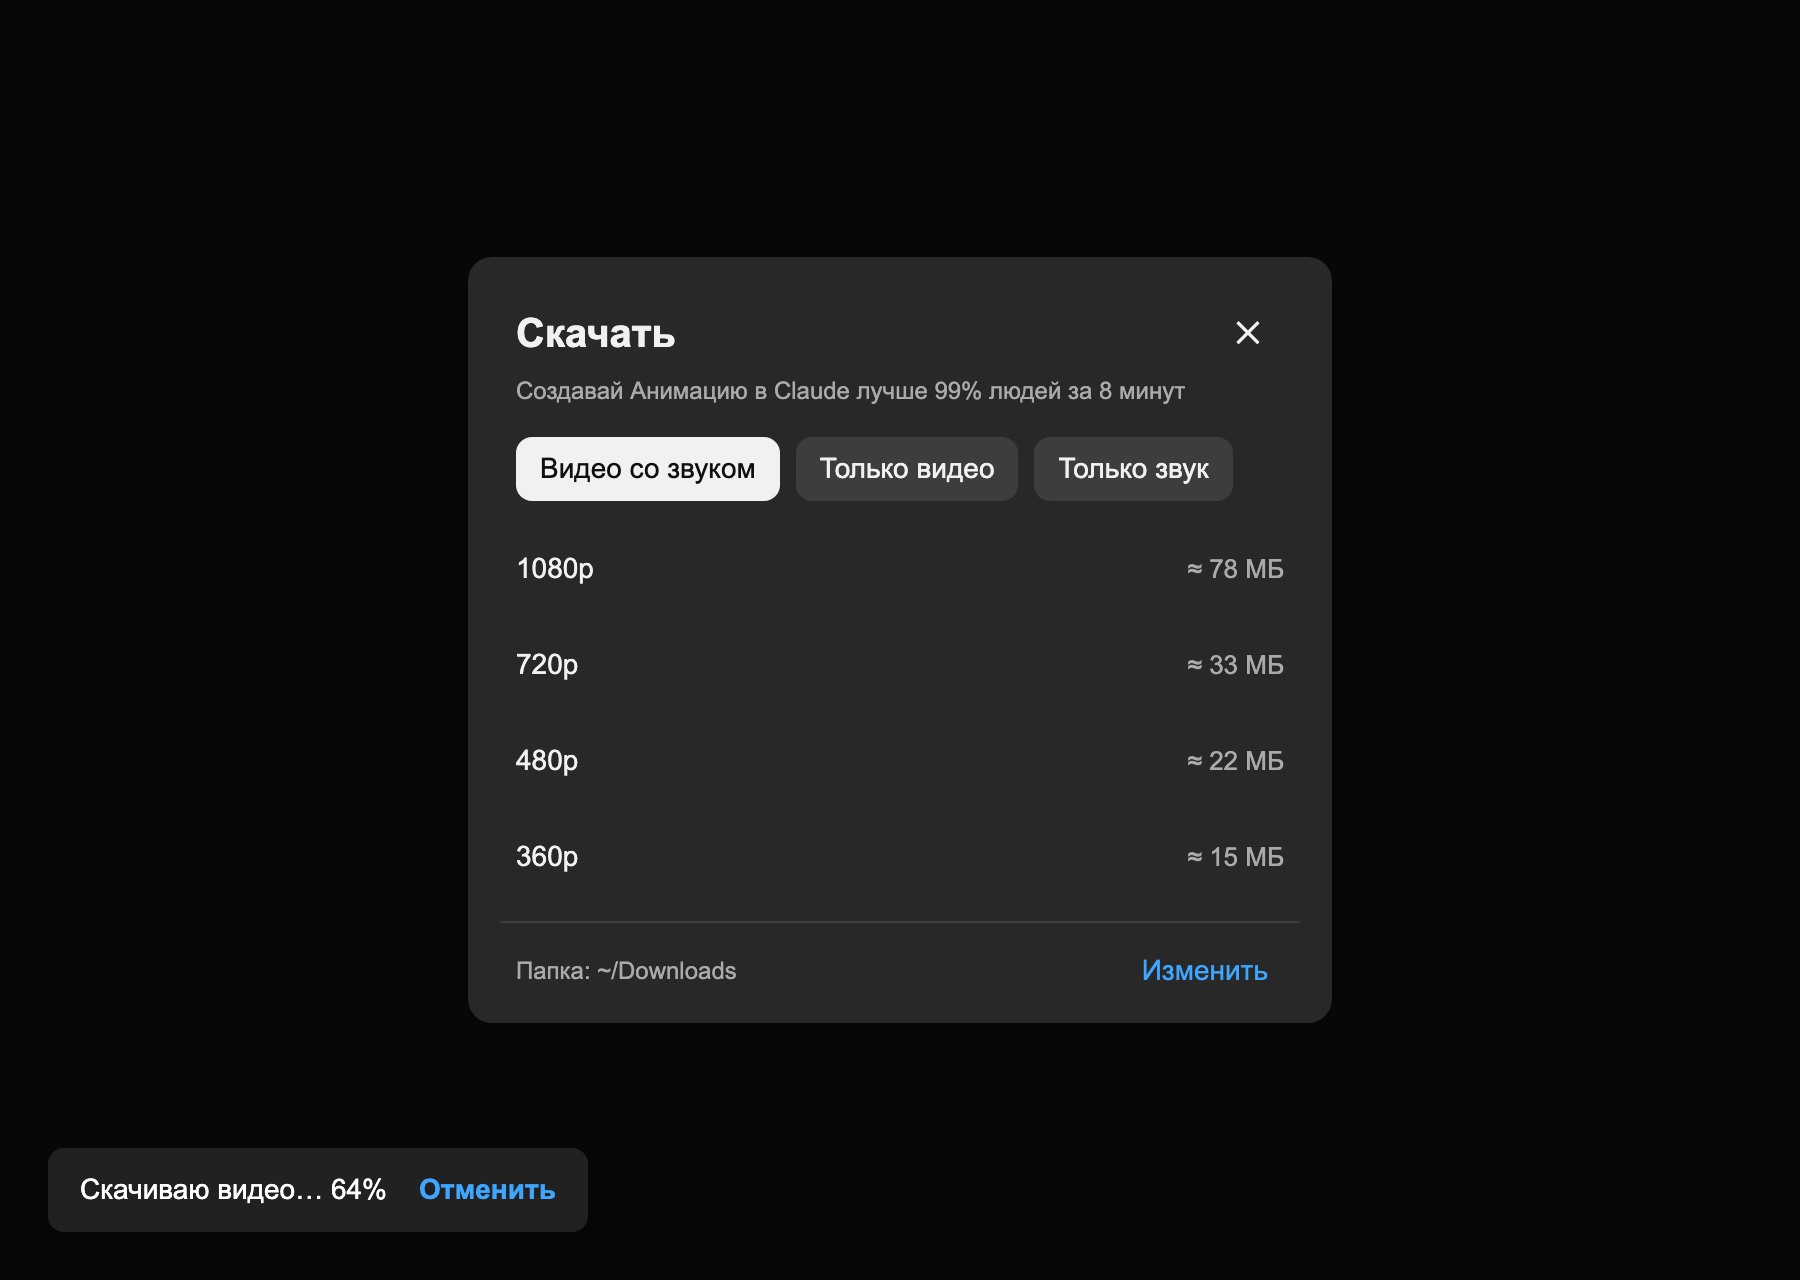
Task: Click the video title subtitle text
Action: coord(850,391)
